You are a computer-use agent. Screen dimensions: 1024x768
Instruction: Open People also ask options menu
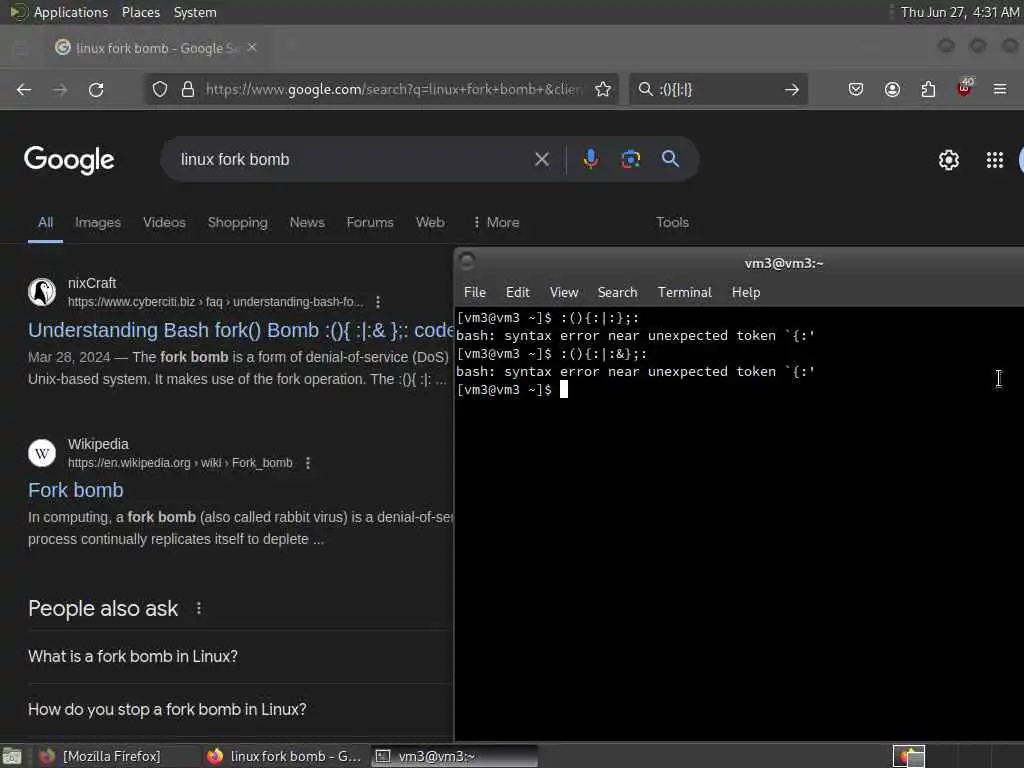point(199,609)
